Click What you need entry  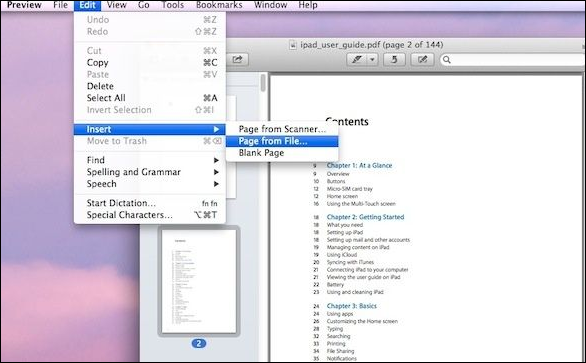tap(345, 225)
